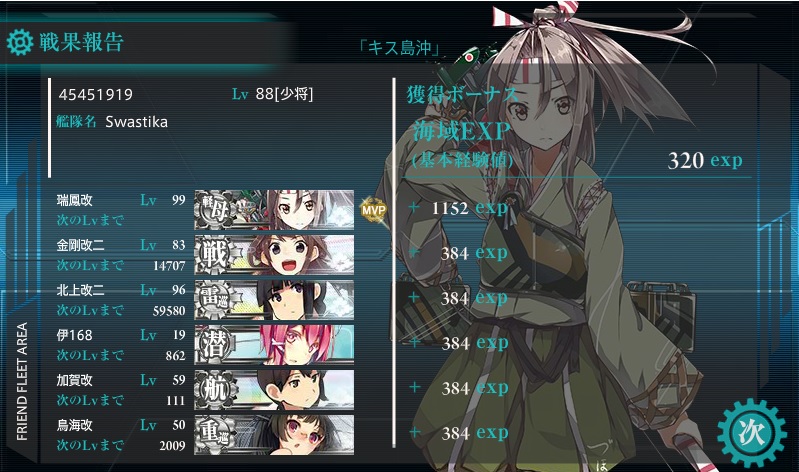Click the 重巡 cruiser type icon

(x=215, y=434)
